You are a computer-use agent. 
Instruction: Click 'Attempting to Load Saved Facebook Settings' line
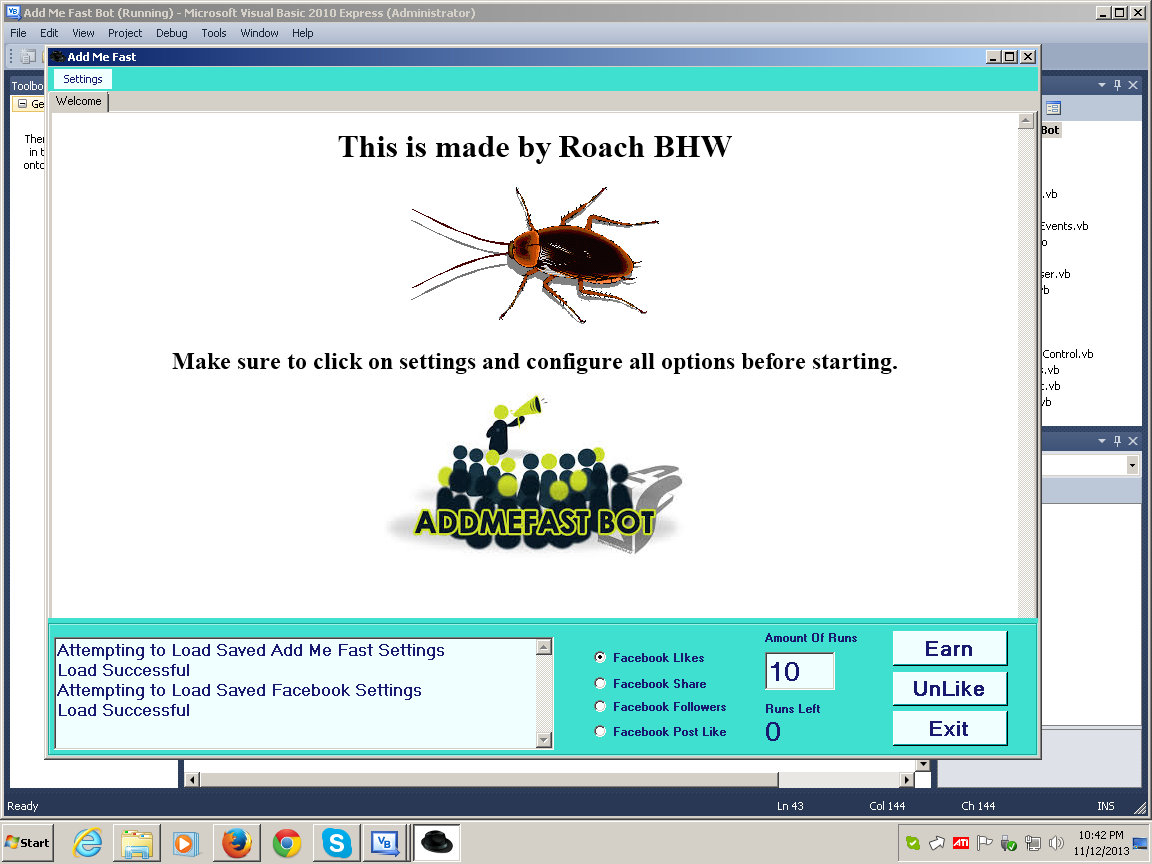[x=240, y=690]
